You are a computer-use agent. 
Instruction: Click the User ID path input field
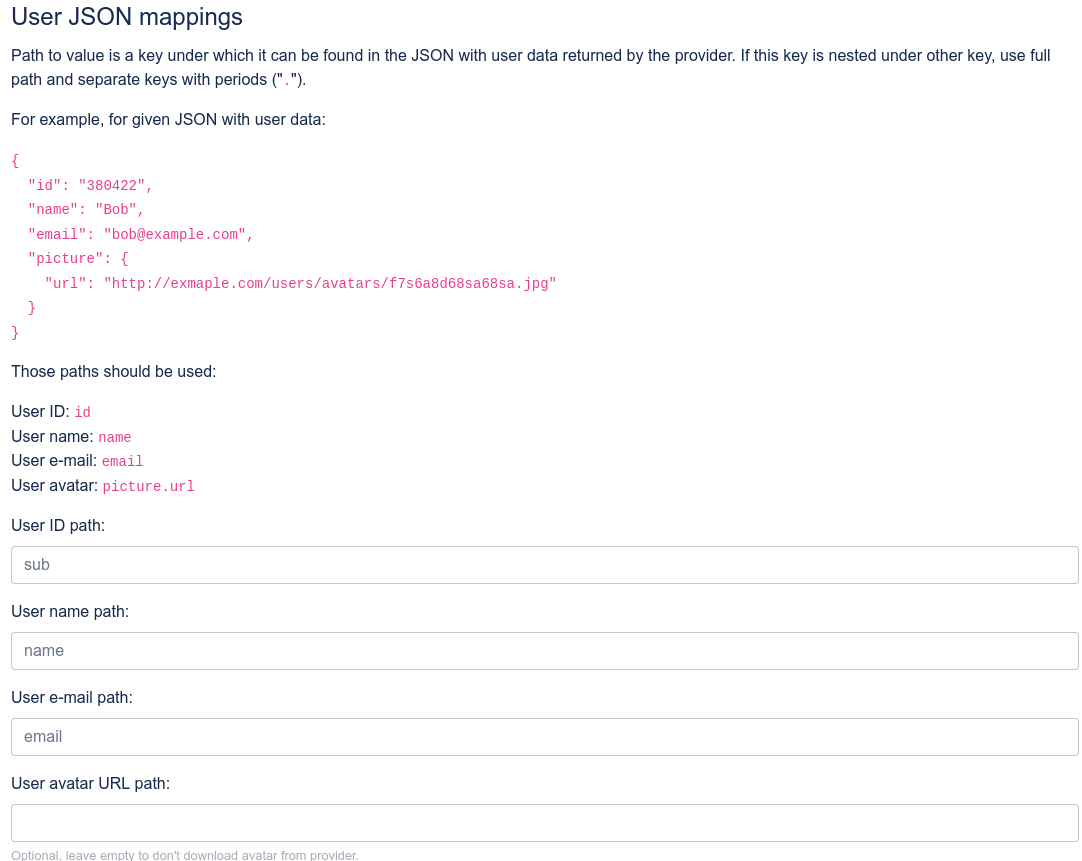pyautogui.click(x=544, y=565)
